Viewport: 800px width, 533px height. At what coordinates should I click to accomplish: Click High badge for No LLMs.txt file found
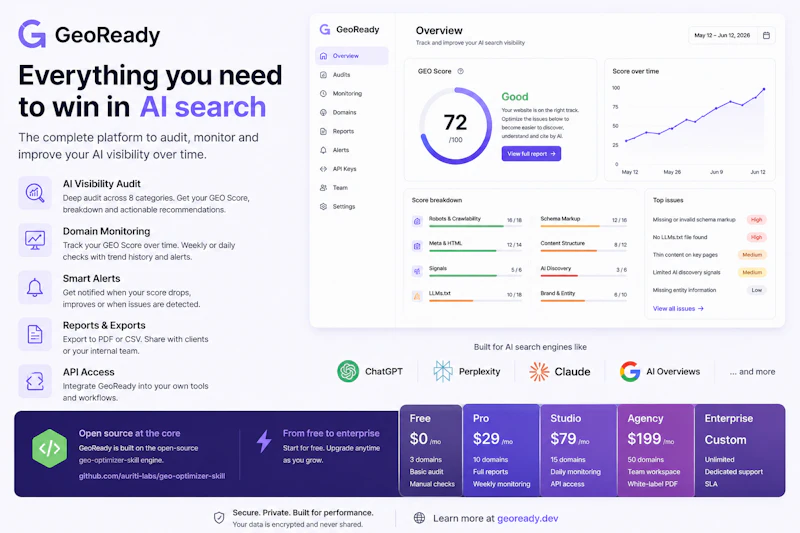tap(757, 237)
